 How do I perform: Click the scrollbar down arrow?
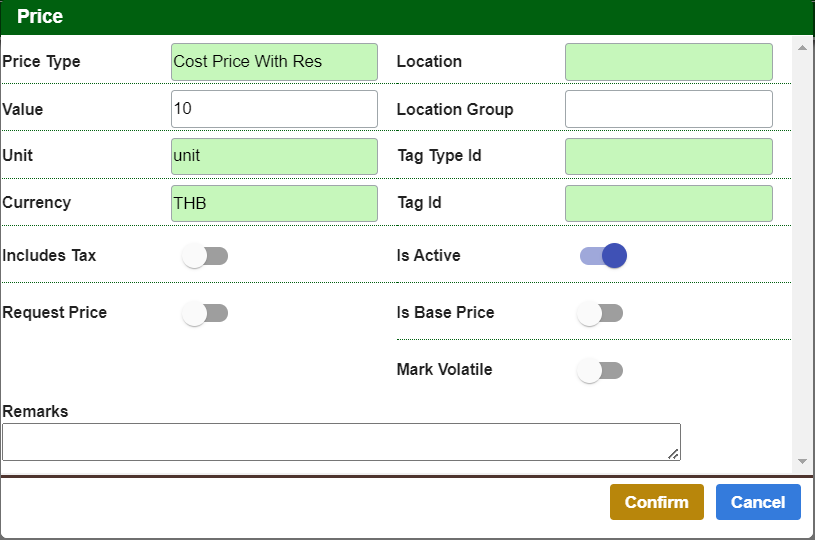(801, 461)
